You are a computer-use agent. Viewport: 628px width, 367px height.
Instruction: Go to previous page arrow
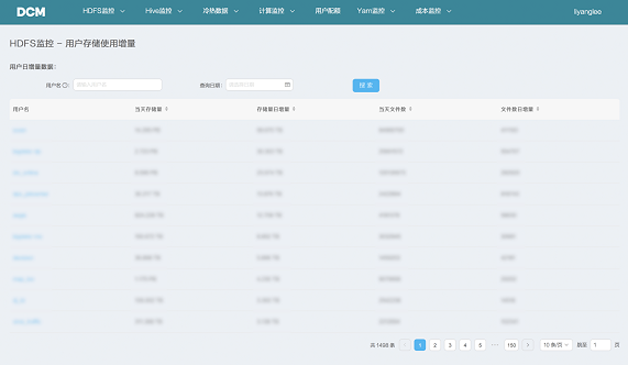405,345
